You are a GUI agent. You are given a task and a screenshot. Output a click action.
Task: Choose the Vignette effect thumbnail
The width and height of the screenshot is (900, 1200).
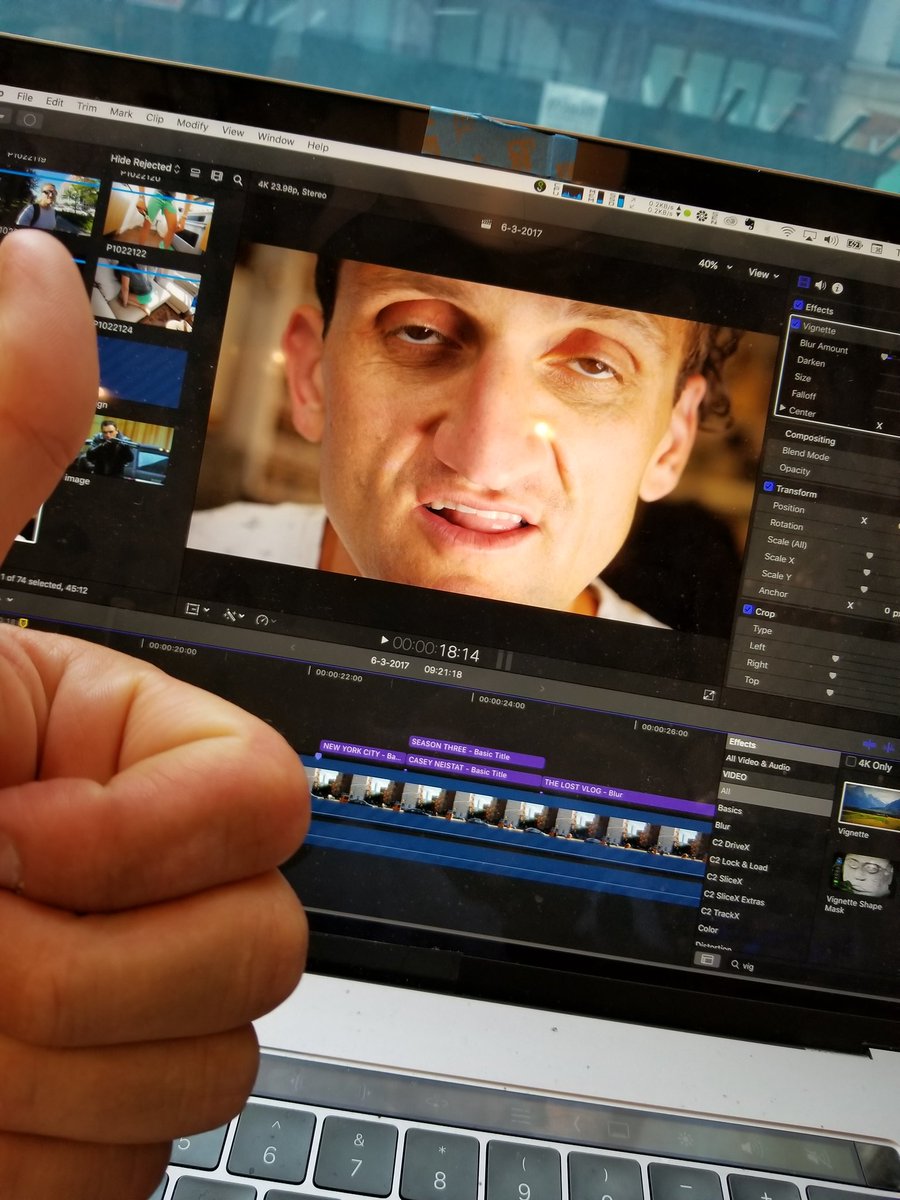(x=868, y=804)
